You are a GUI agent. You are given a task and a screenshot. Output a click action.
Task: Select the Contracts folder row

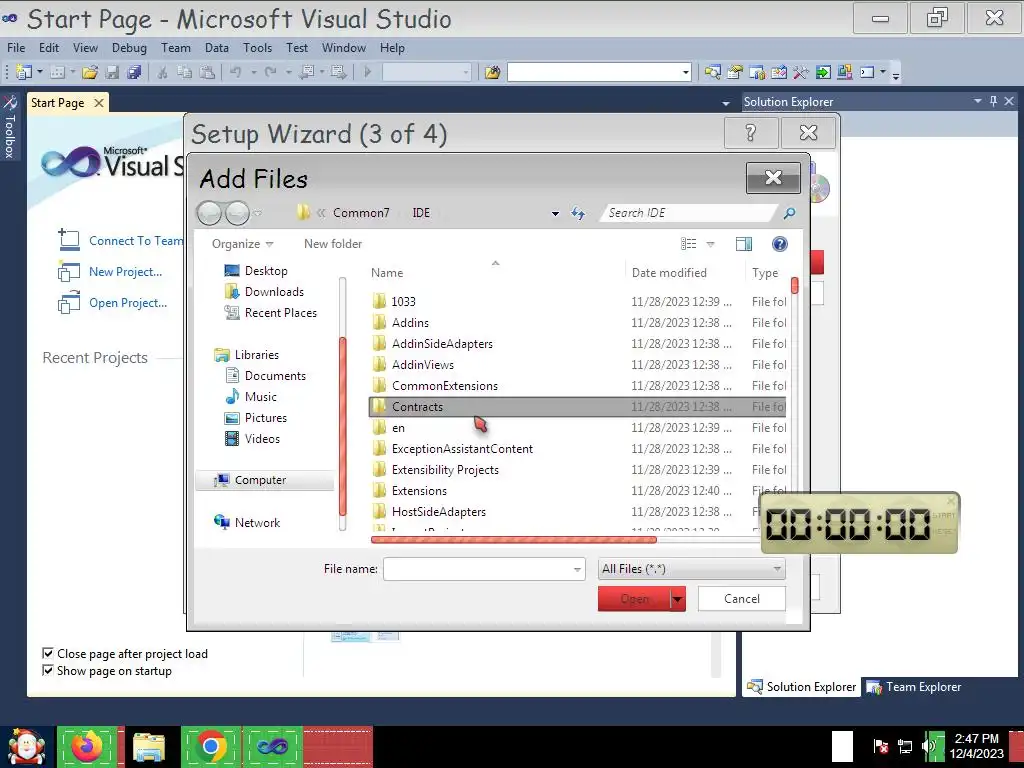[x=577, y=407]
